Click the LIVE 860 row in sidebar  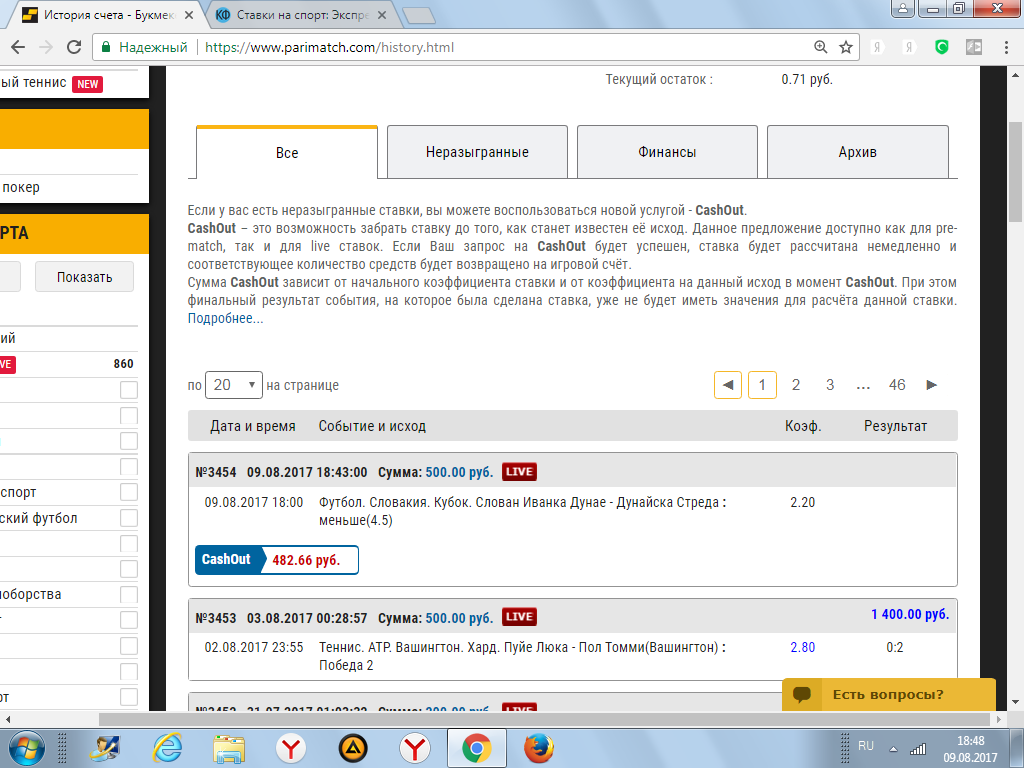coord(69,364)
